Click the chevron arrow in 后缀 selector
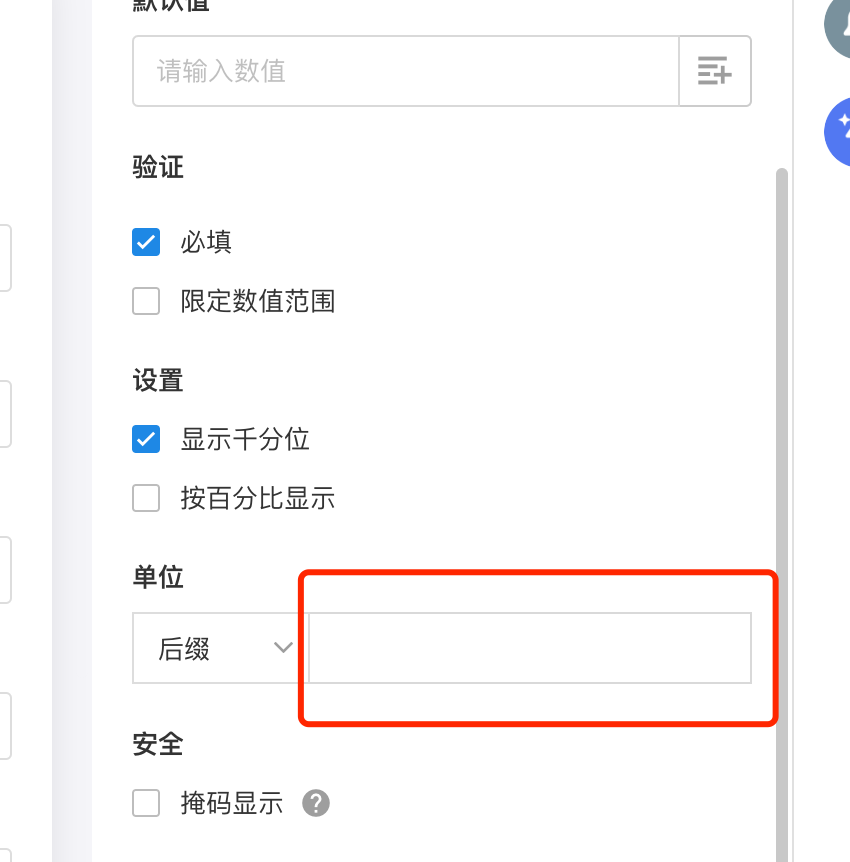 tap(283, 648)
